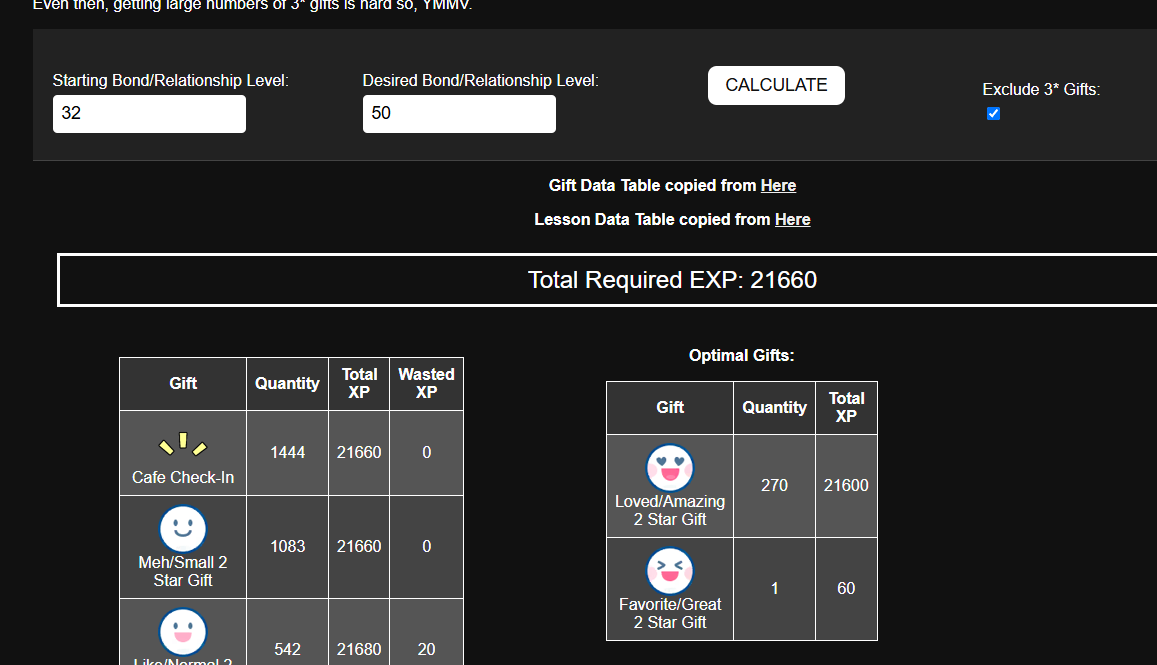Click the Wasted XP column header

(x=426, y=384)
